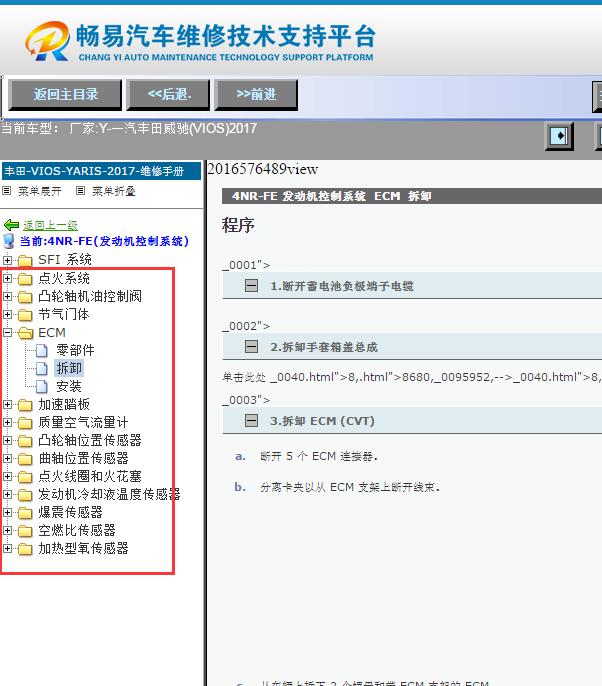Expand the 爆震传感器 tree node
The height and width of the screenshot is (686, 602).
coord(7,512)
